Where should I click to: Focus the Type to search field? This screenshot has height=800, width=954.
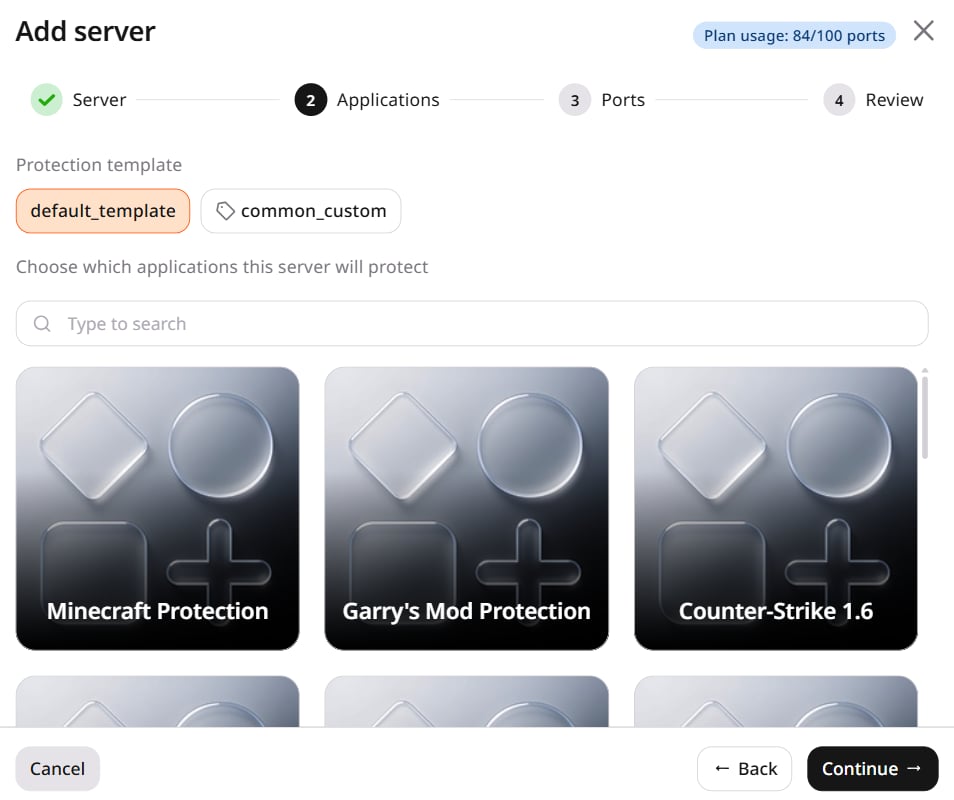(472, 324)
